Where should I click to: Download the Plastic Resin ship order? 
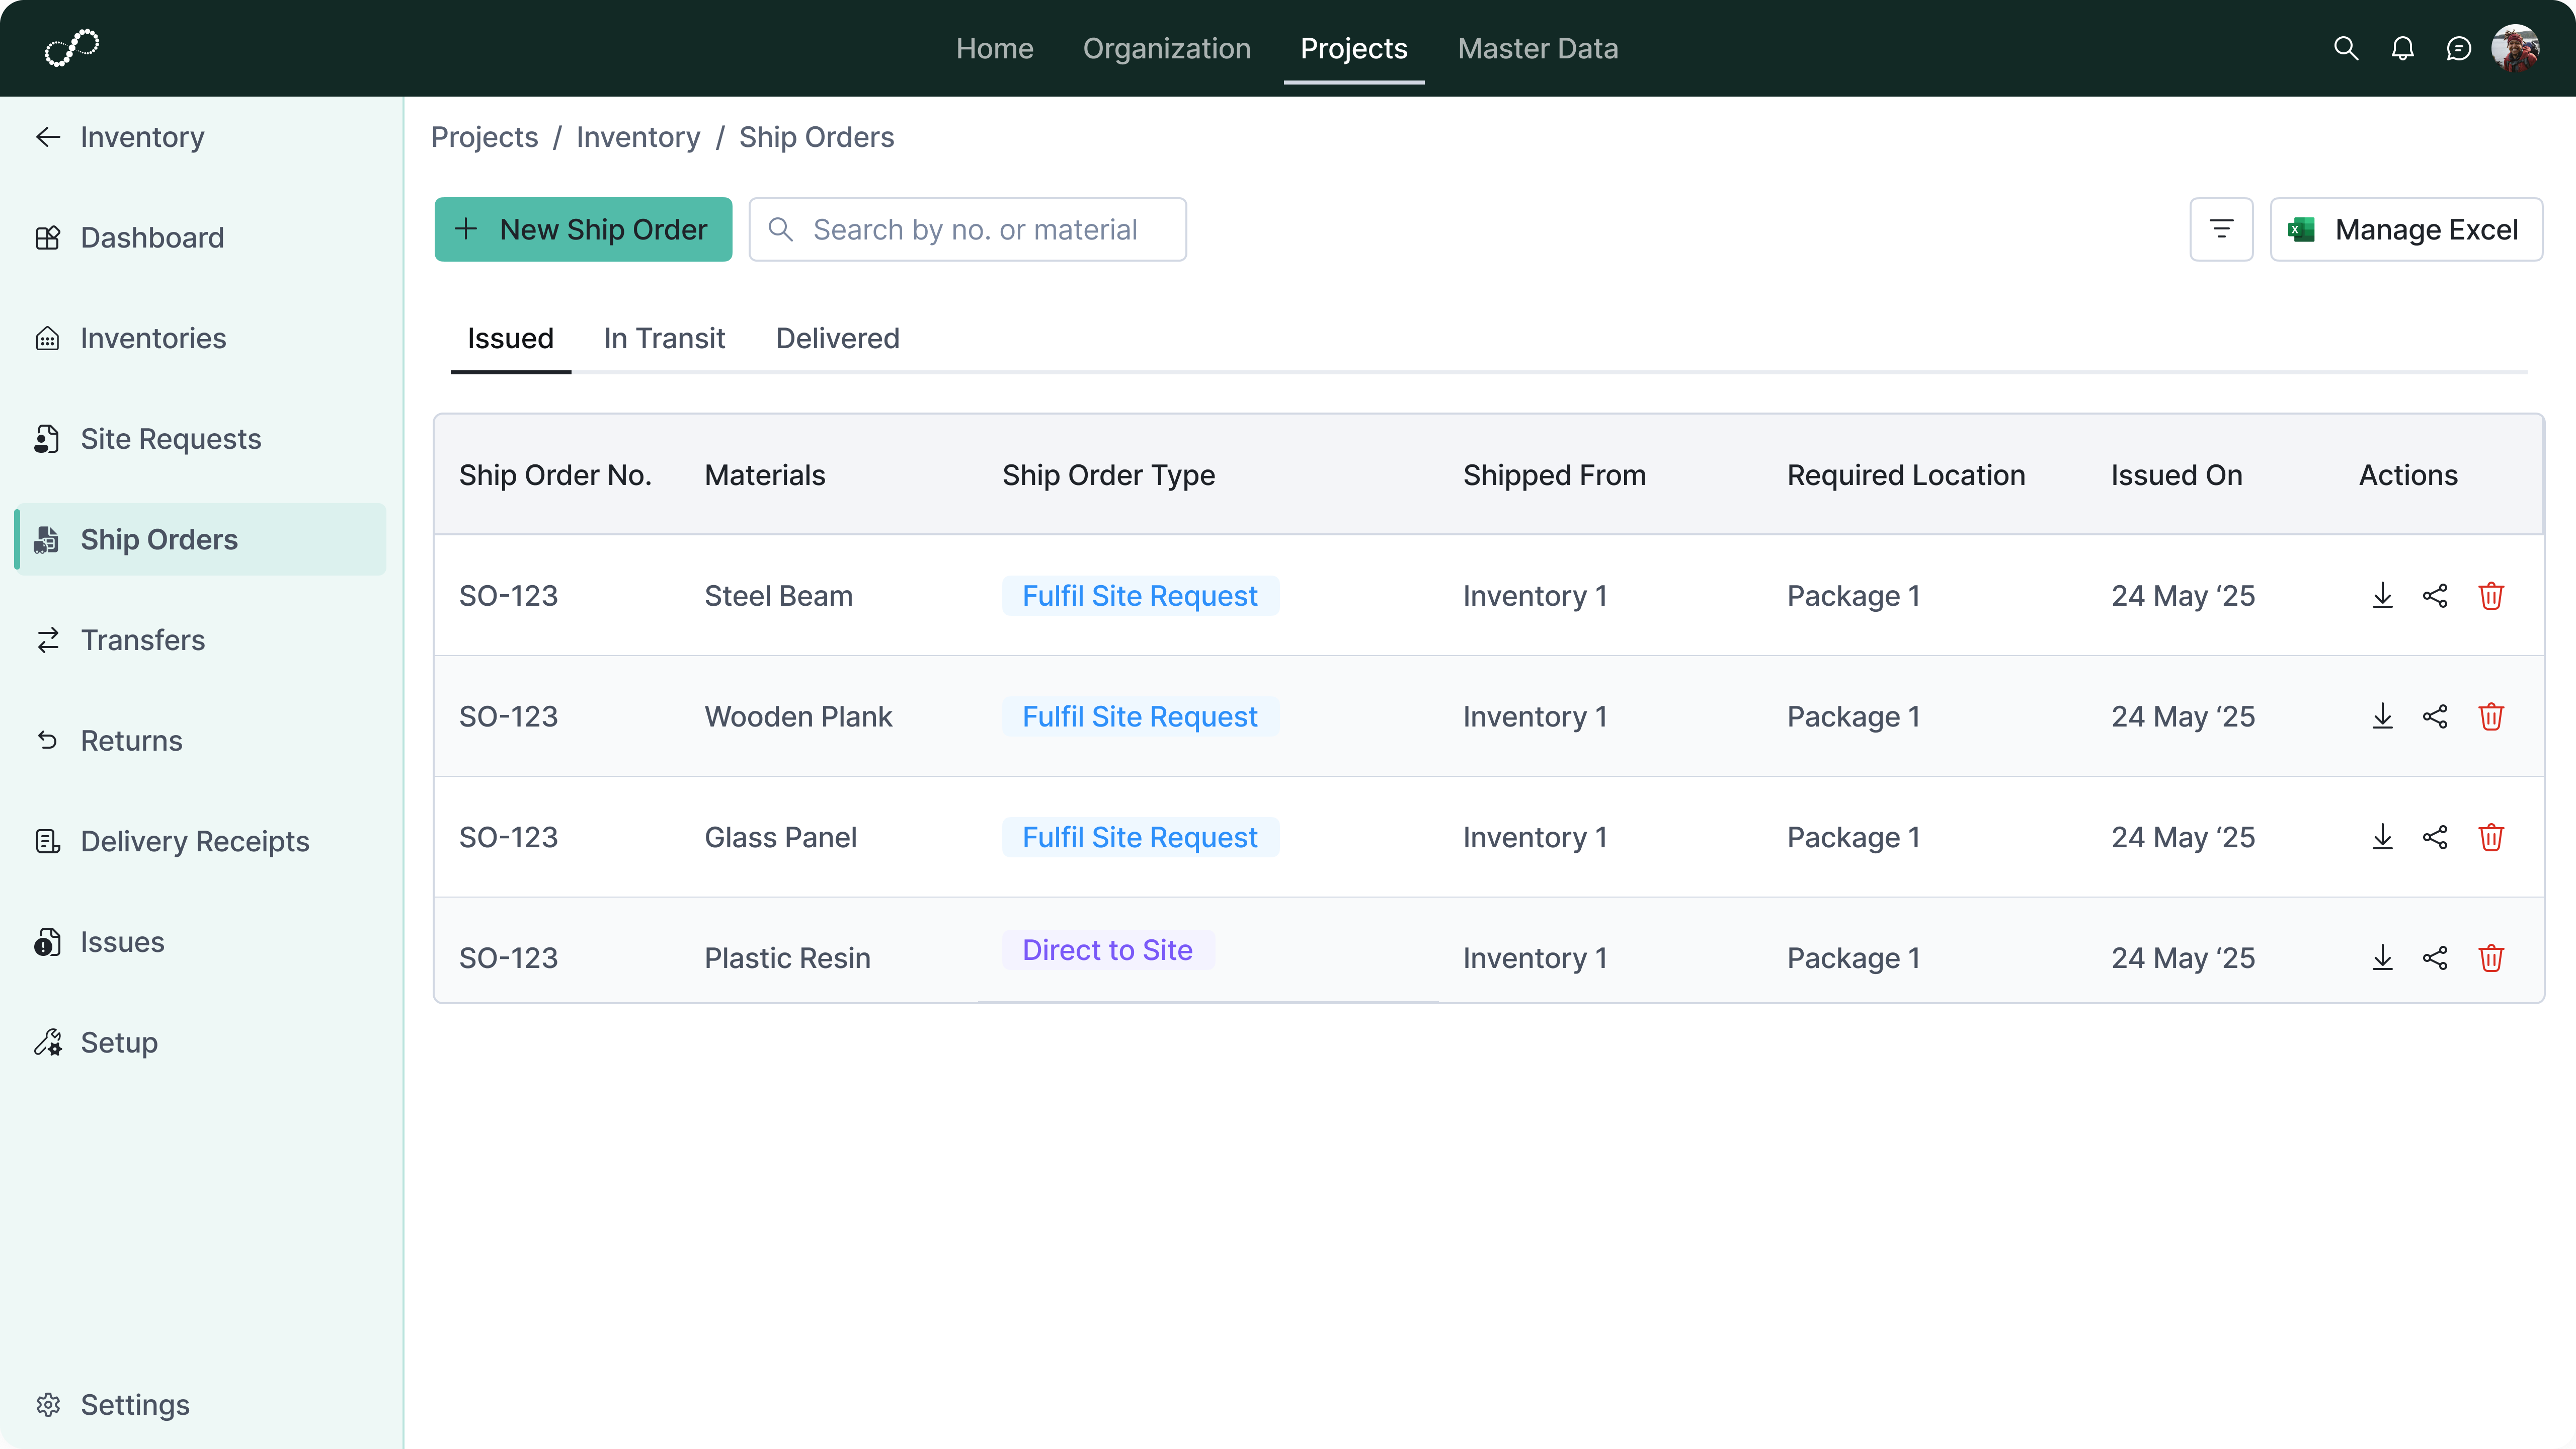[x=2382, y=958]
